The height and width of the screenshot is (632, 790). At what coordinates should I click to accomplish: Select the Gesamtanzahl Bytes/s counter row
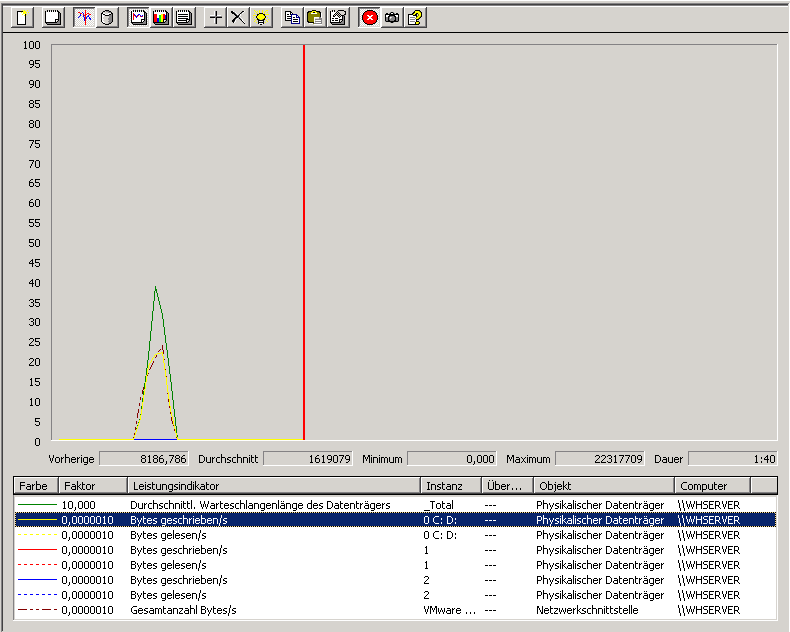(396, 610)
